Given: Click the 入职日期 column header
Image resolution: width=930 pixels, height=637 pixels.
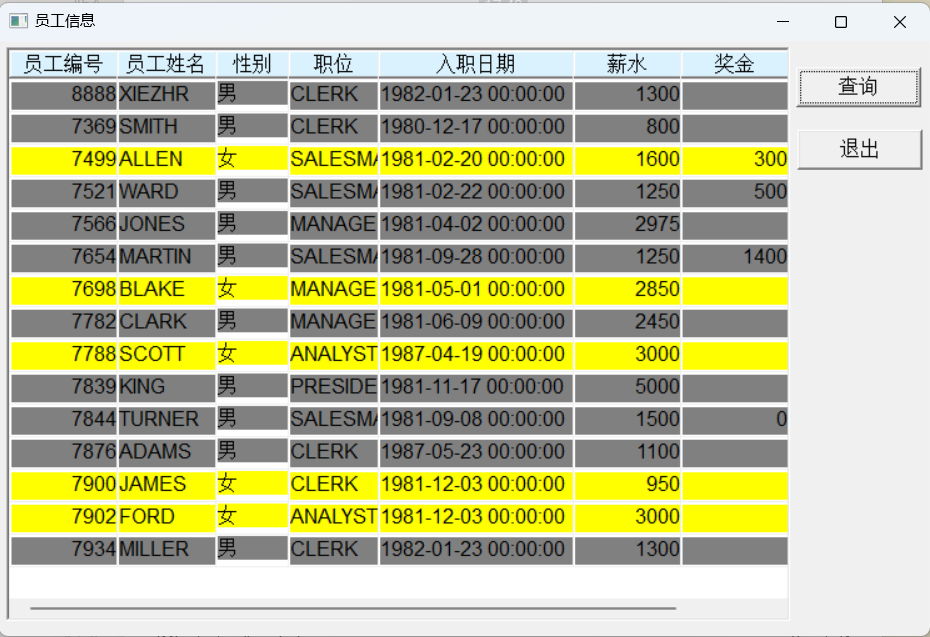Looking at the screenshot, I should (x=476, y=64).
